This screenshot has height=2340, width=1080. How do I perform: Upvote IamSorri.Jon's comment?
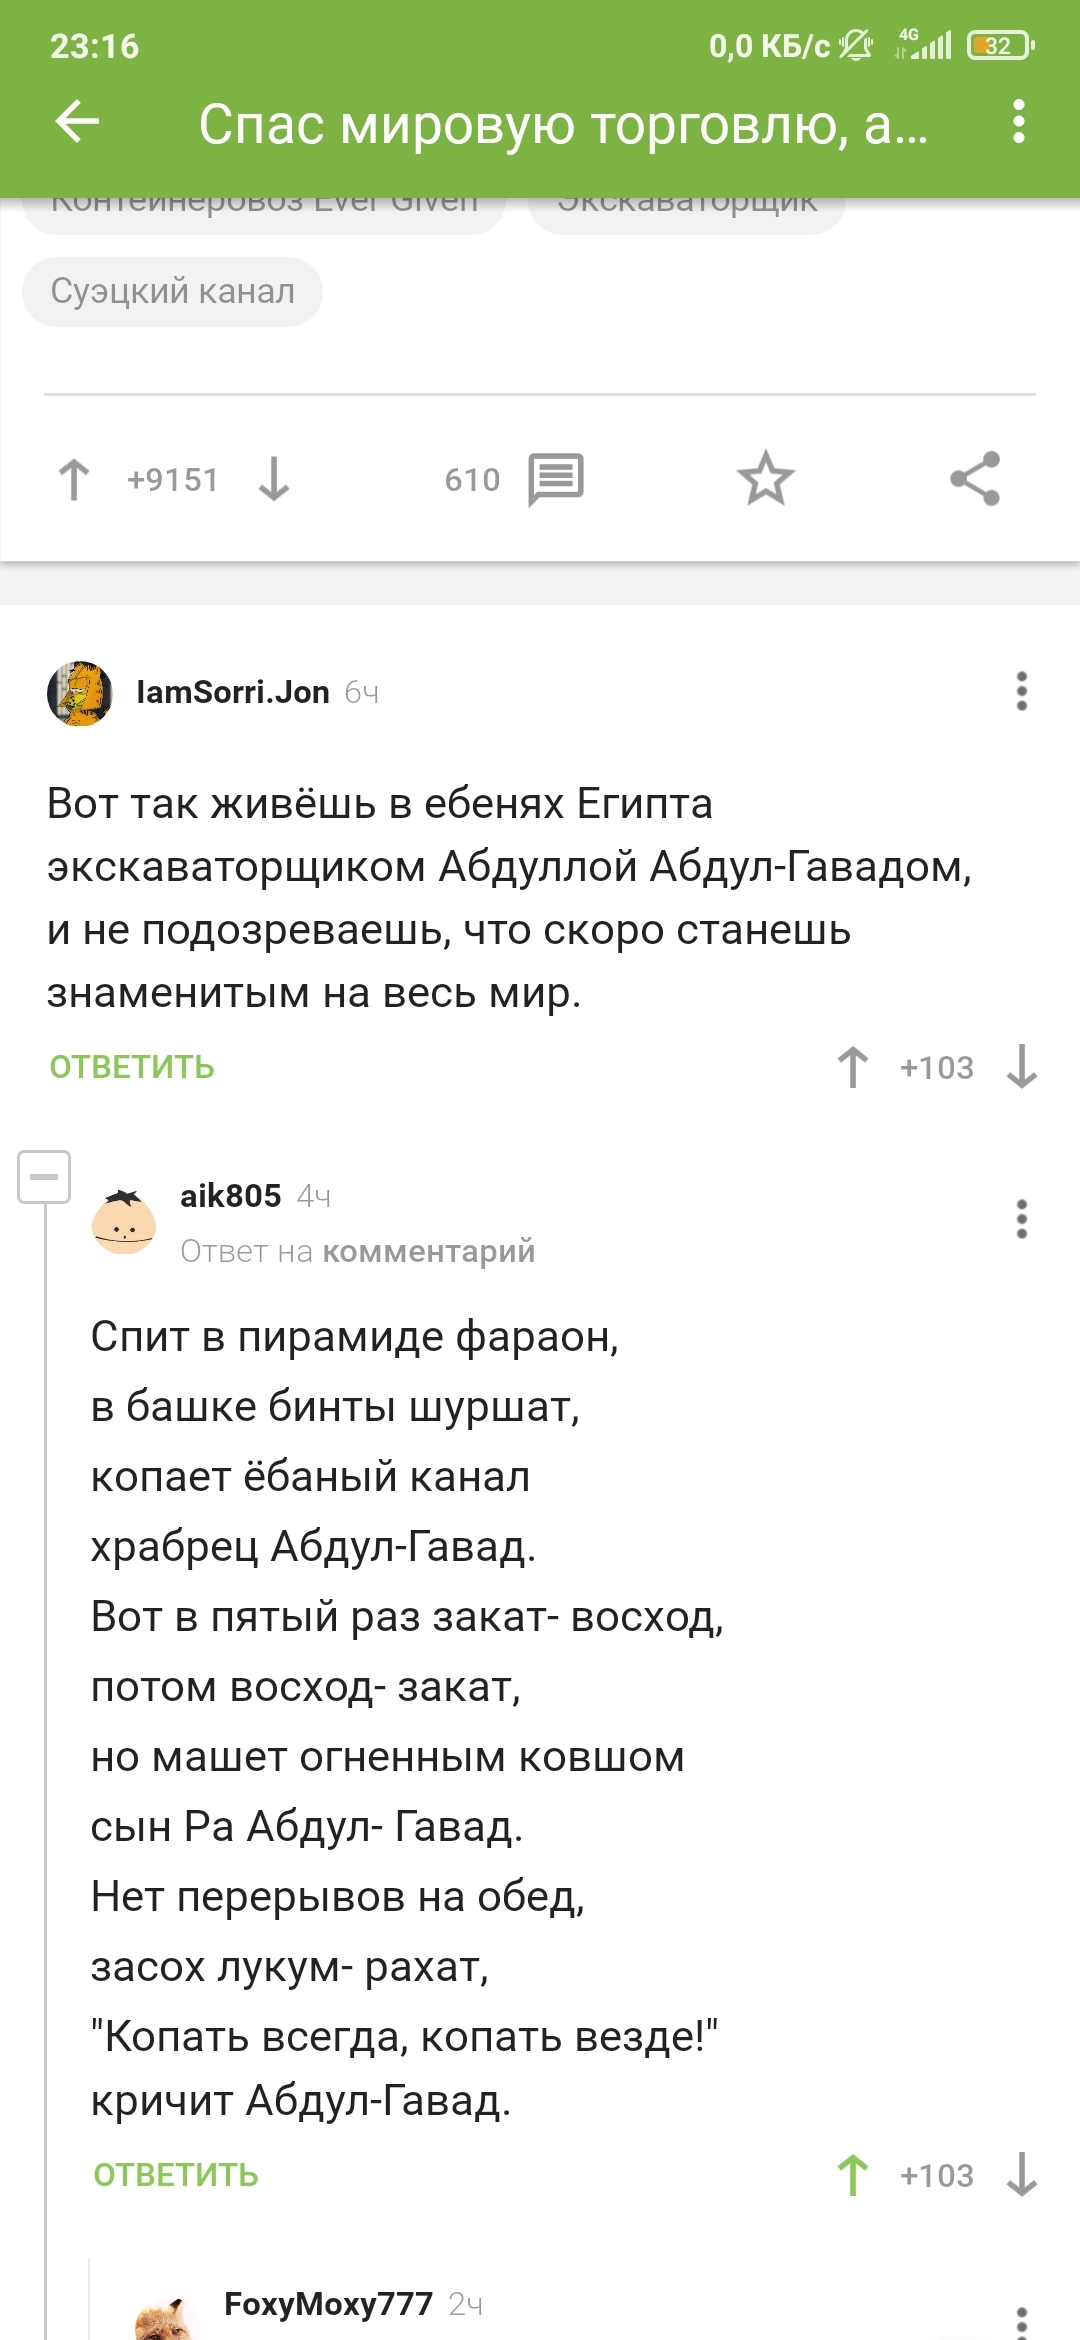853,1067
